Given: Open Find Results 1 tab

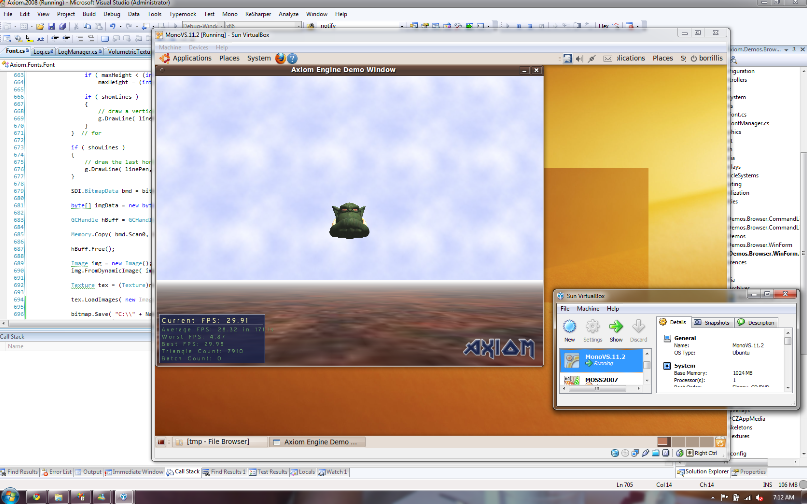Looking at the screenshot, I should pos(224,472).
